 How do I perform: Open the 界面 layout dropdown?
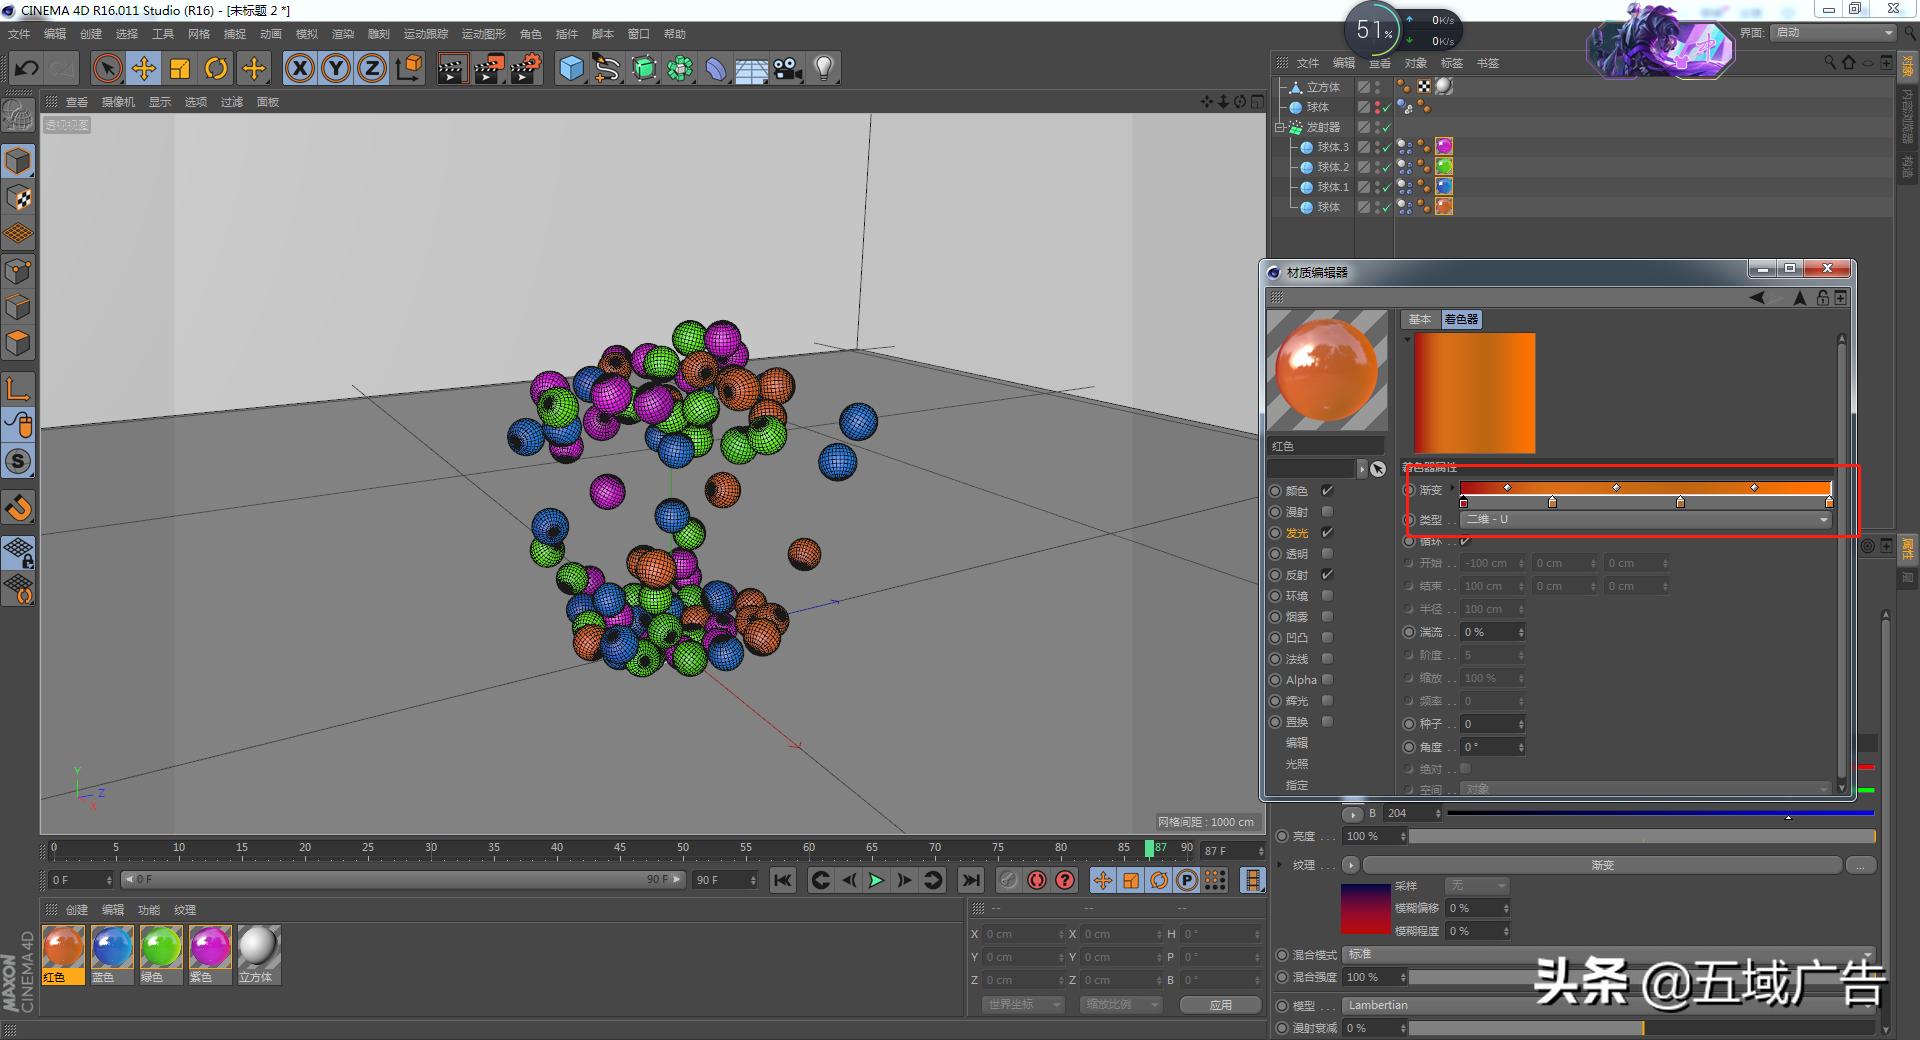(x=1834, y=33)
